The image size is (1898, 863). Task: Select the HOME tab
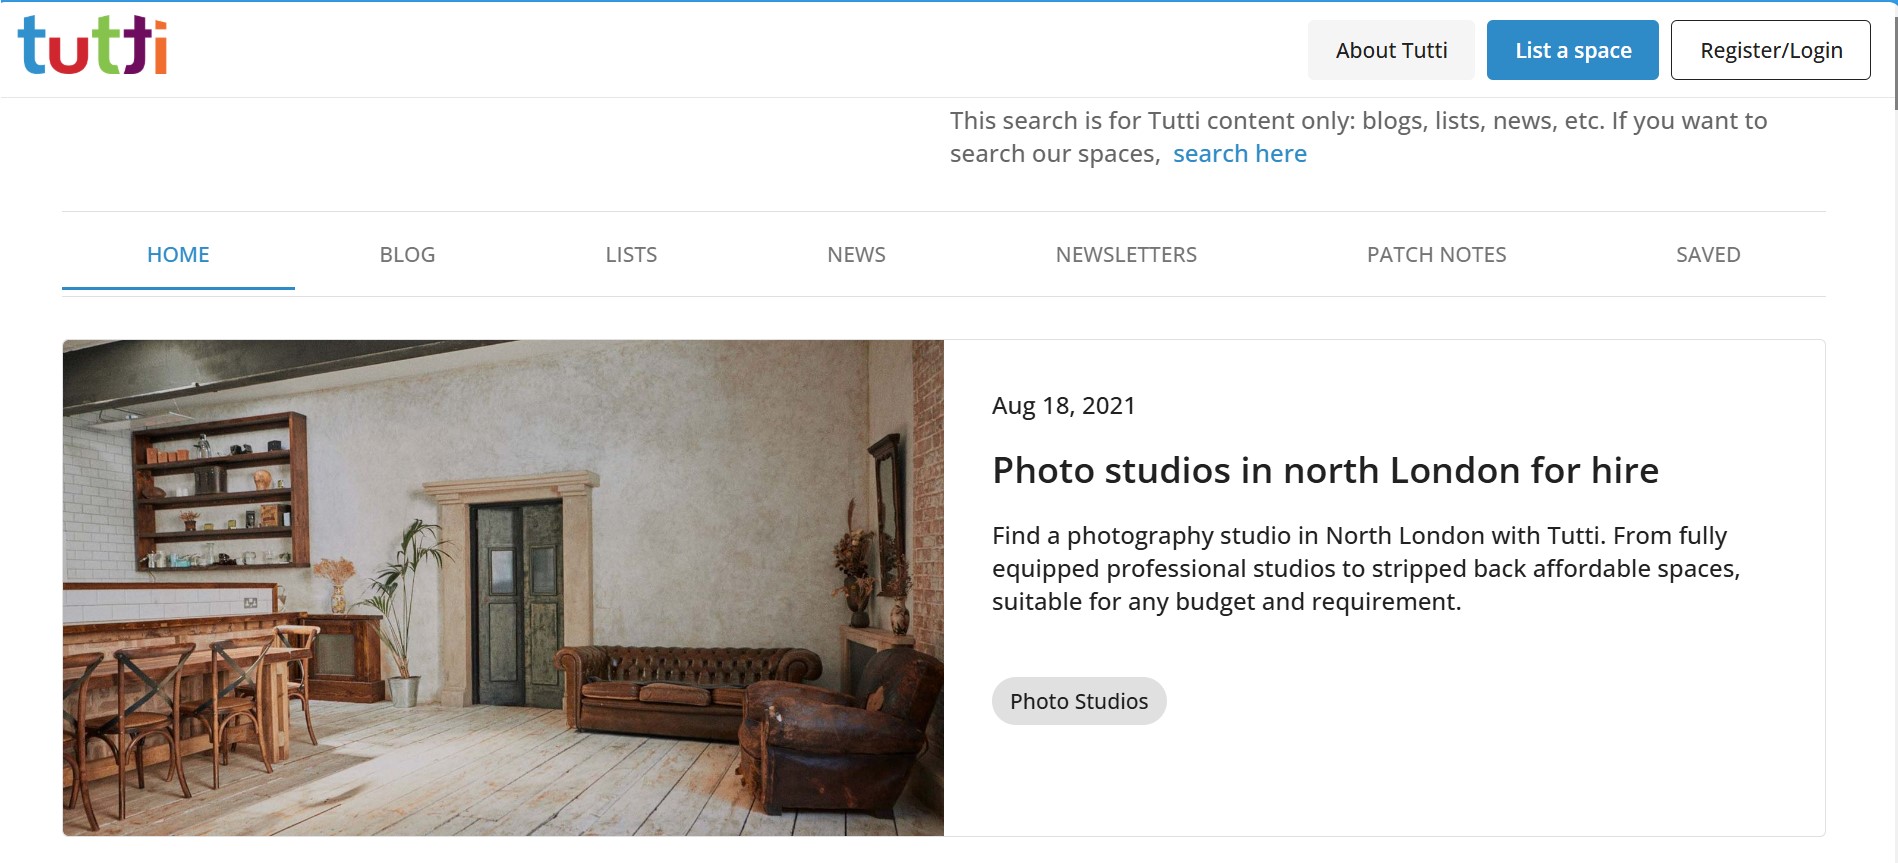tap(178, 255)
